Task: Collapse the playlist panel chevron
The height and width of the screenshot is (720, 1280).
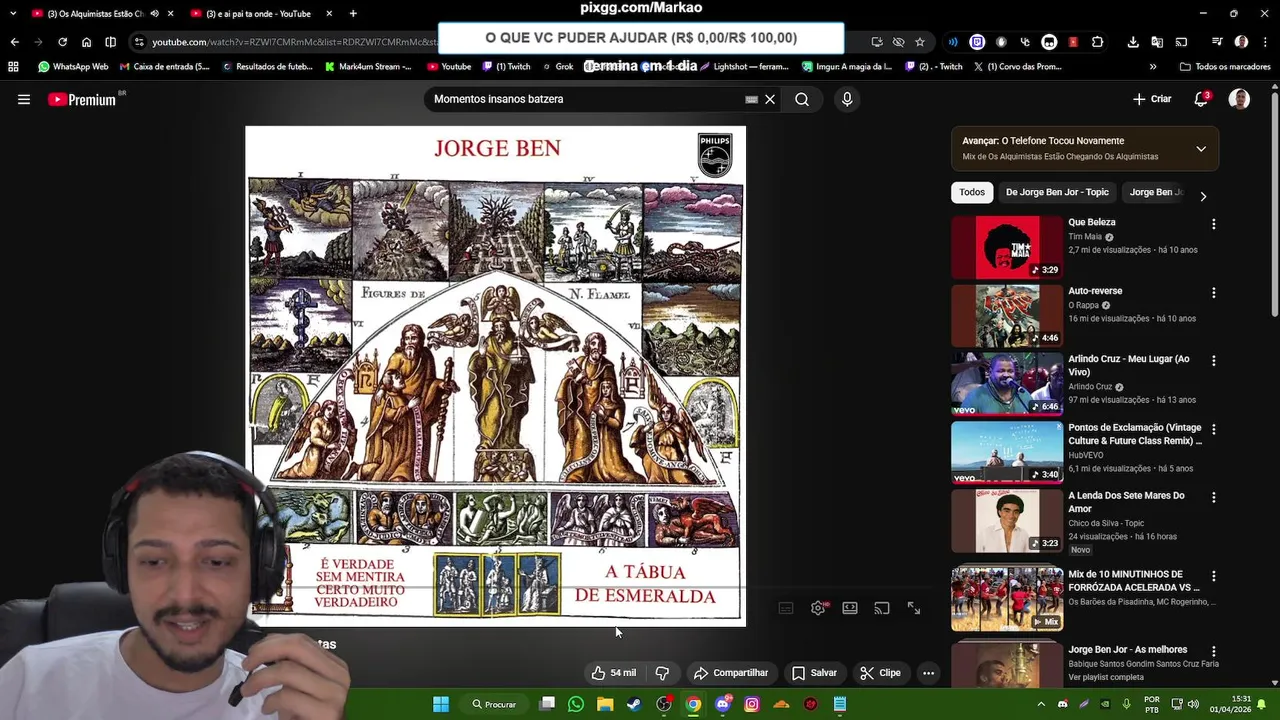Action: click(1201, 149)
